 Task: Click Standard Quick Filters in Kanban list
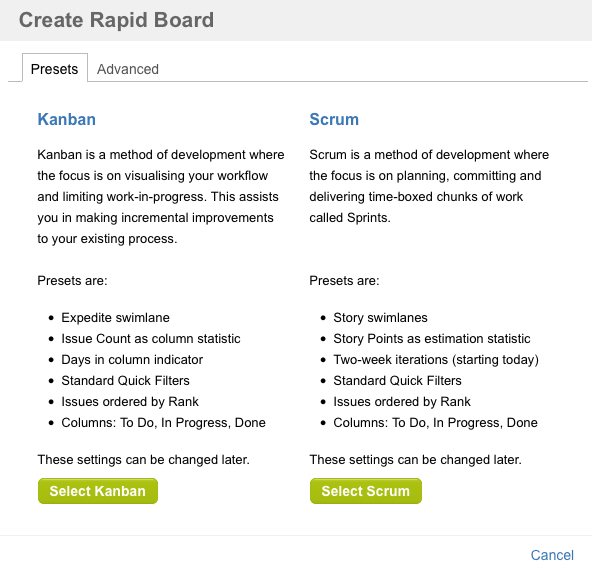pos(125,381)
